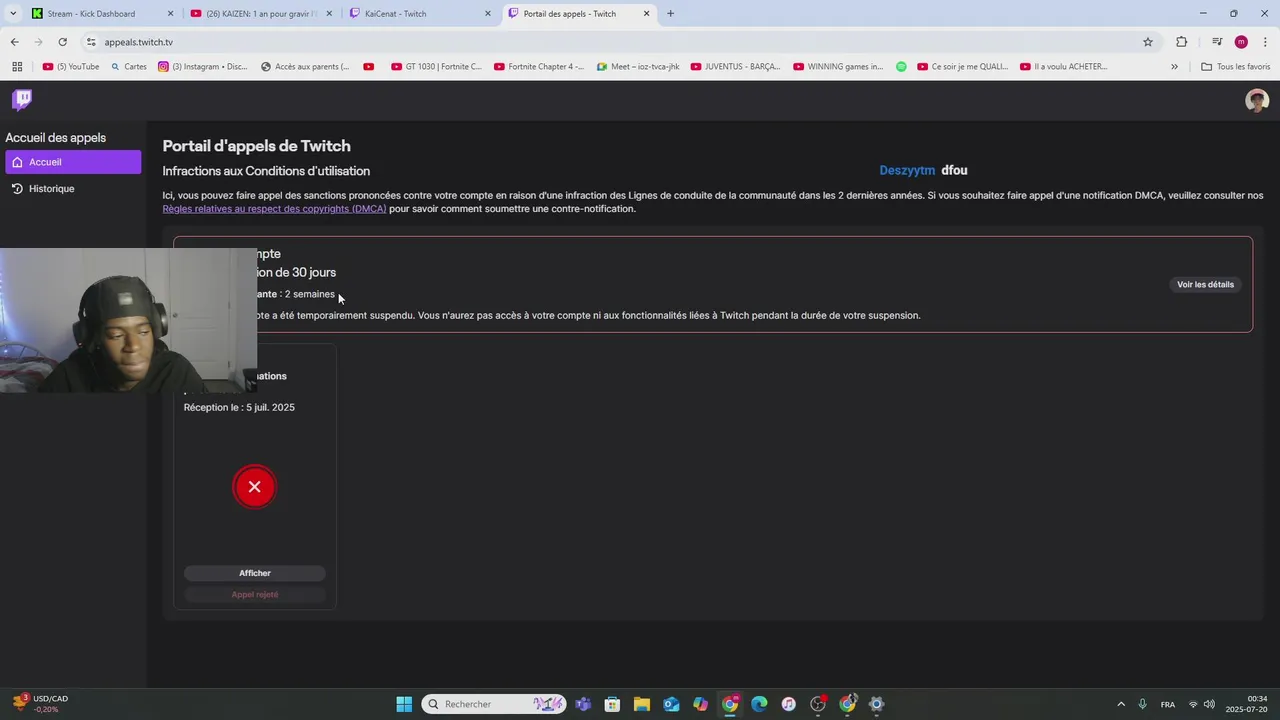1280x720 pixels.
Task: Open the Il a voulu ACHETER bookmark
Action: pyautogui.click(x=1064, y=67)
